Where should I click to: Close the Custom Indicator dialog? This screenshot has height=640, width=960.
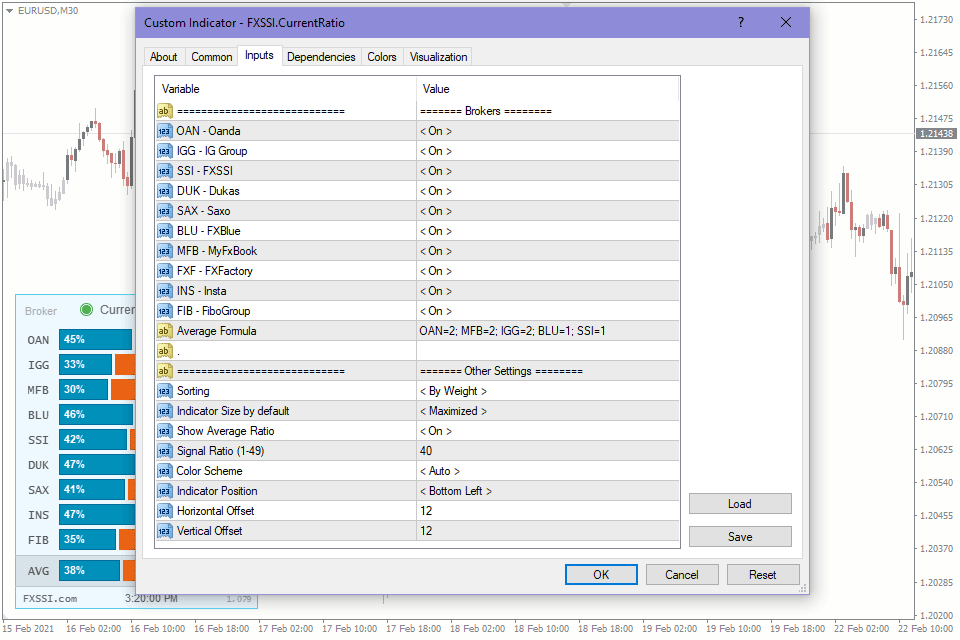tap(786, 23)
